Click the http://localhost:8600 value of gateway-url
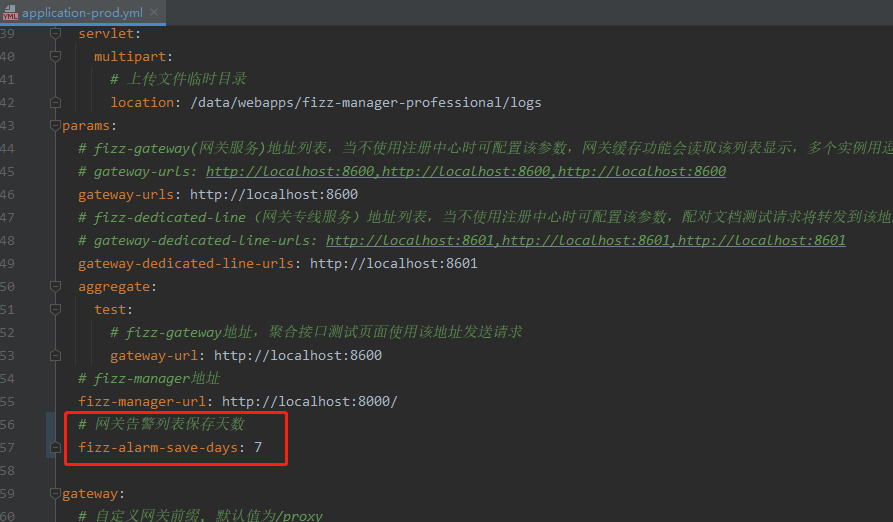893x522 pixels. click(x=298, y=355)
